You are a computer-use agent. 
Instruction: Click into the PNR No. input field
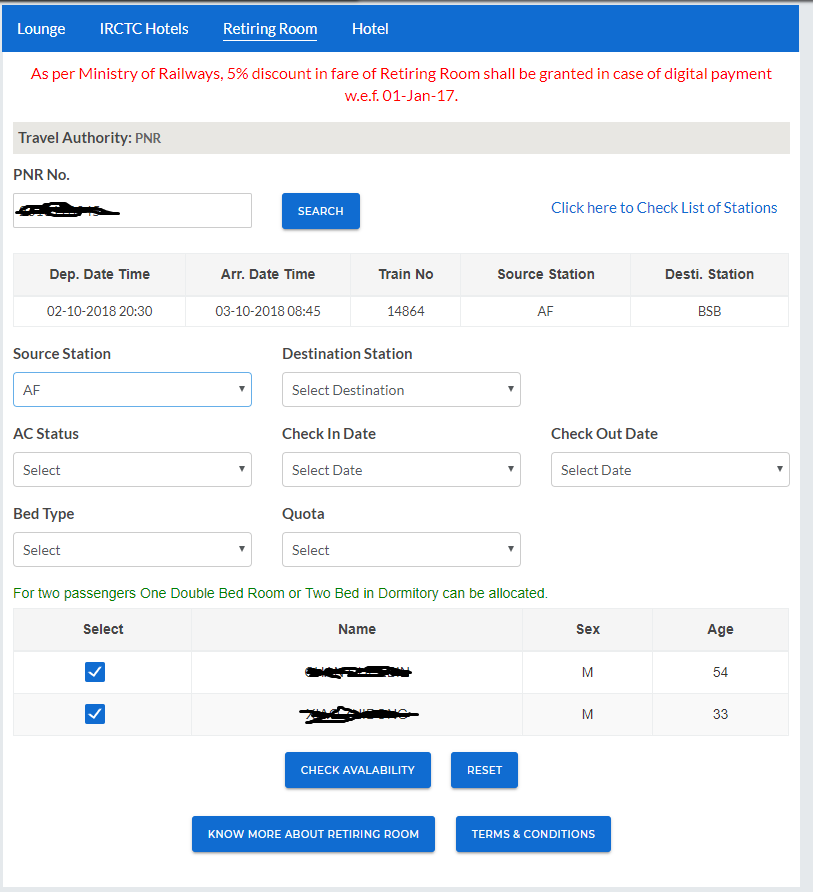[x=132, y=211]
